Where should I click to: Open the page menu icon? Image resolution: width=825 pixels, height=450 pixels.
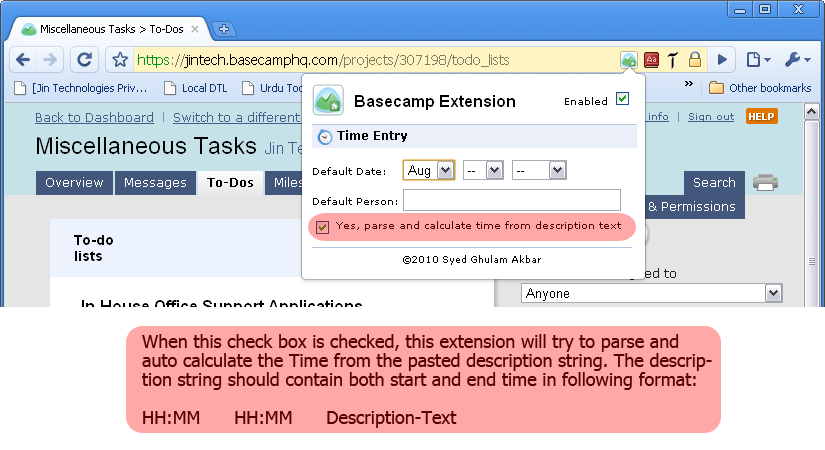point(758,59)
